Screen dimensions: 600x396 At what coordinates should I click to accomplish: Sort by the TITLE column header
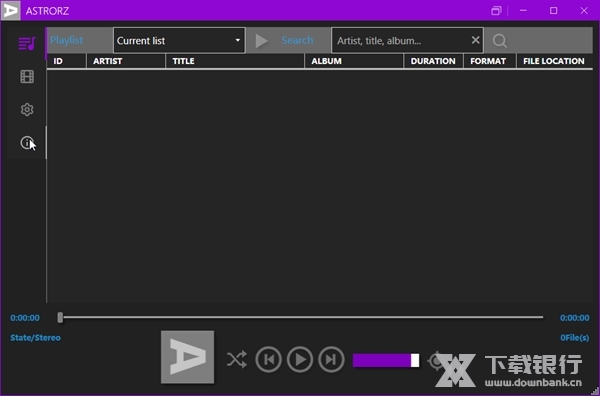(235, 61)
